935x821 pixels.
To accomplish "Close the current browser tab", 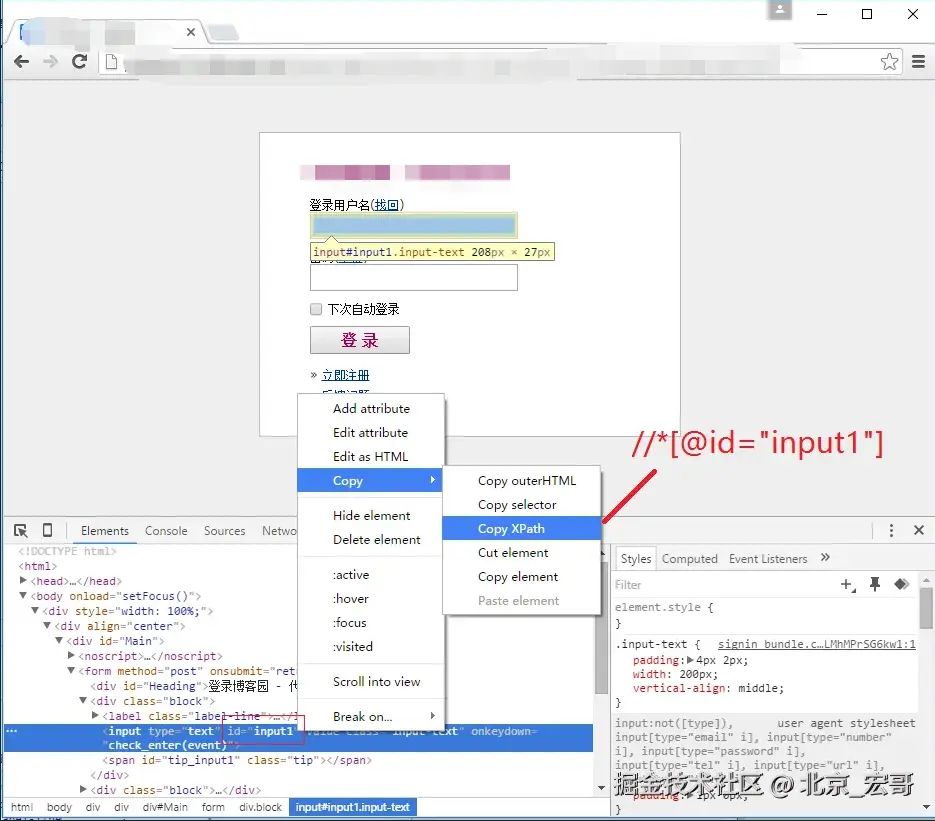I will point(191,32).
